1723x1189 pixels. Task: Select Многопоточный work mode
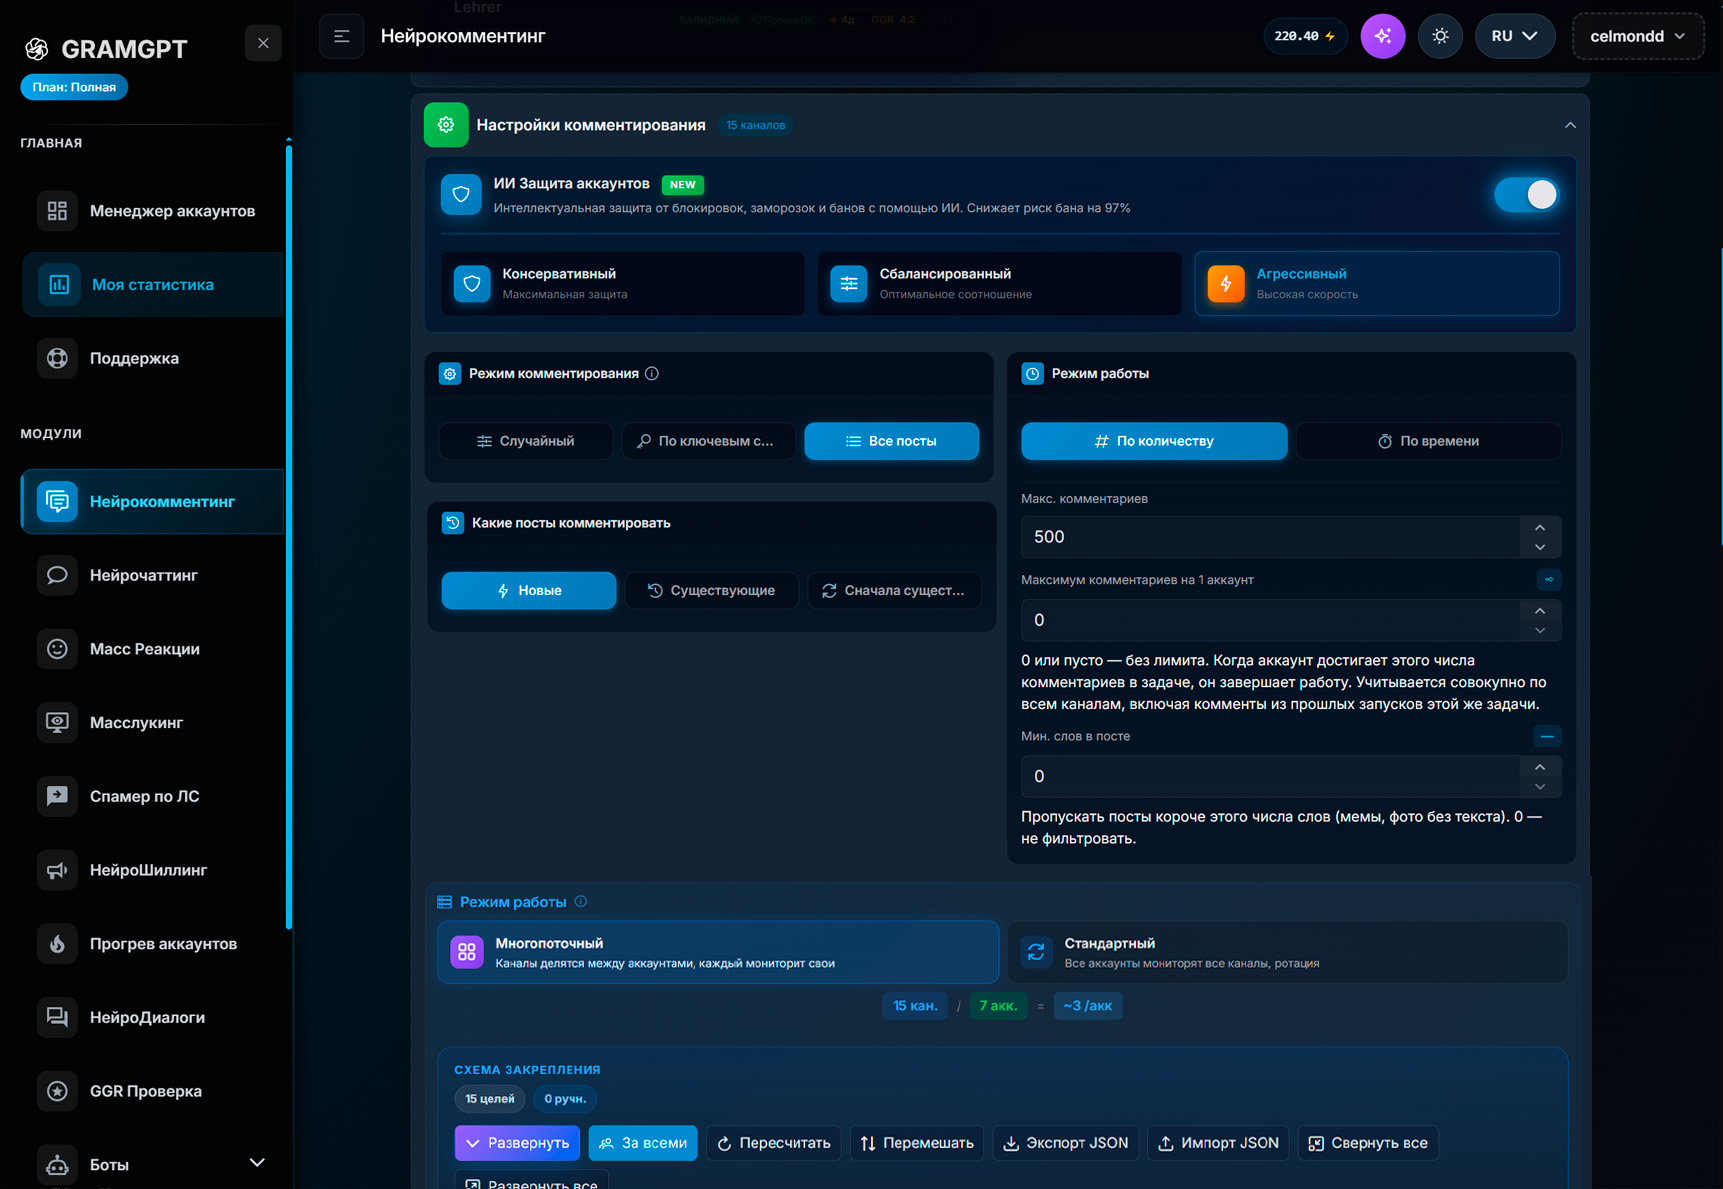pyautogui.click(x=718, y=952)
